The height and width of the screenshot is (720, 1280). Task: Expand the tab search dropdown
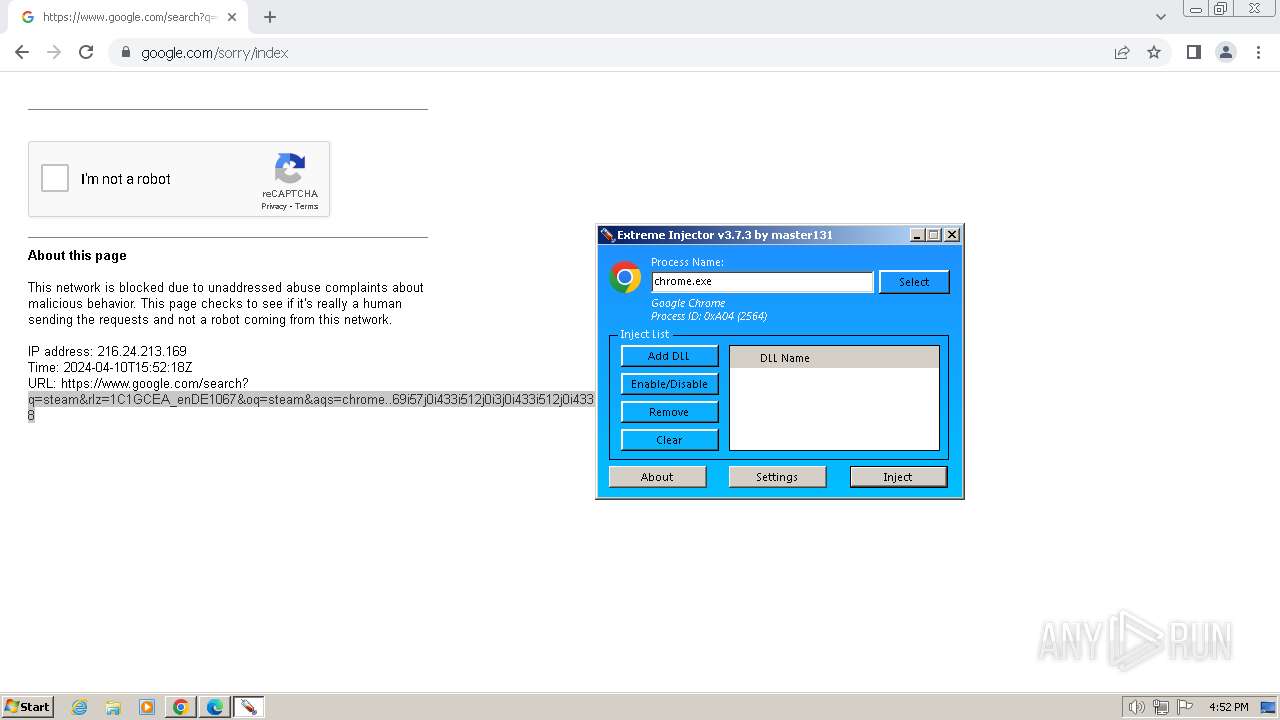point(1160,17)
